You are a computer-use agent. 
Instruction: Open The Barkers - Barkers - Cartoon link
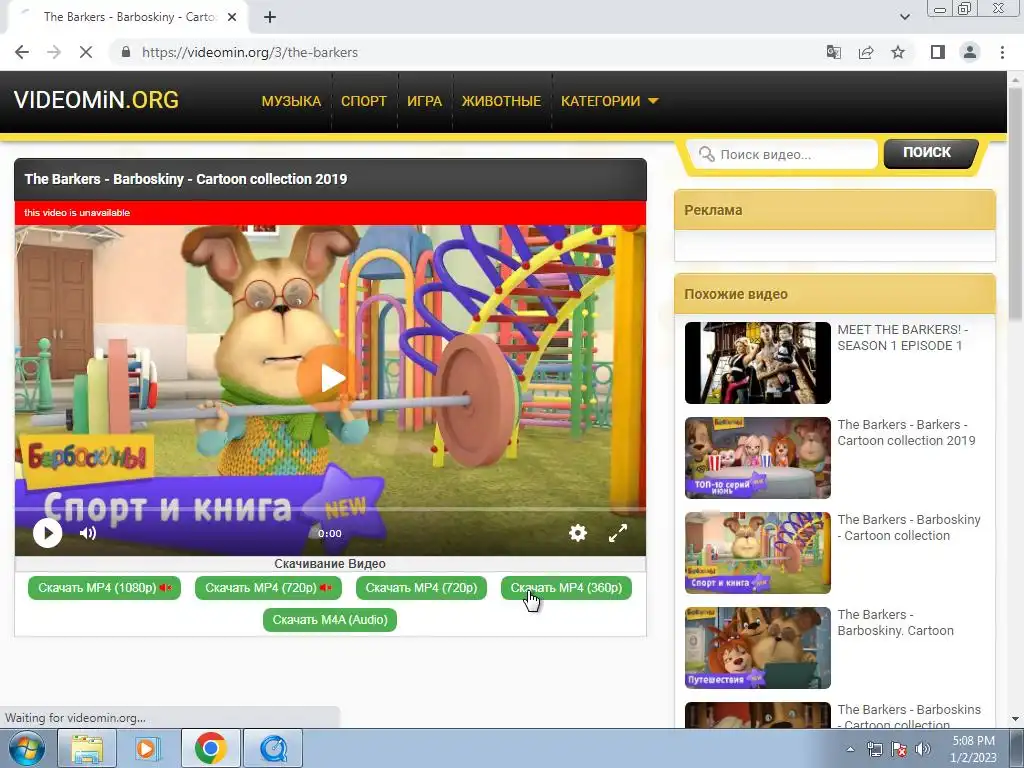906,432
